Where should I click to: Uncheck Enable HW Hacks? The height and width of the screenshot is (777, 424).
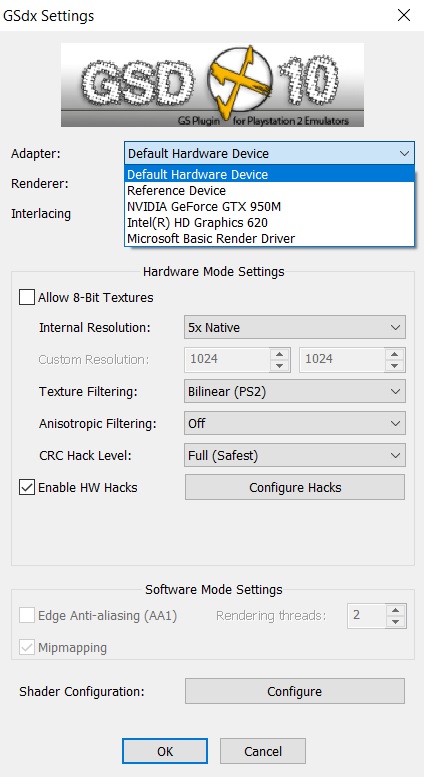point(27,488)
